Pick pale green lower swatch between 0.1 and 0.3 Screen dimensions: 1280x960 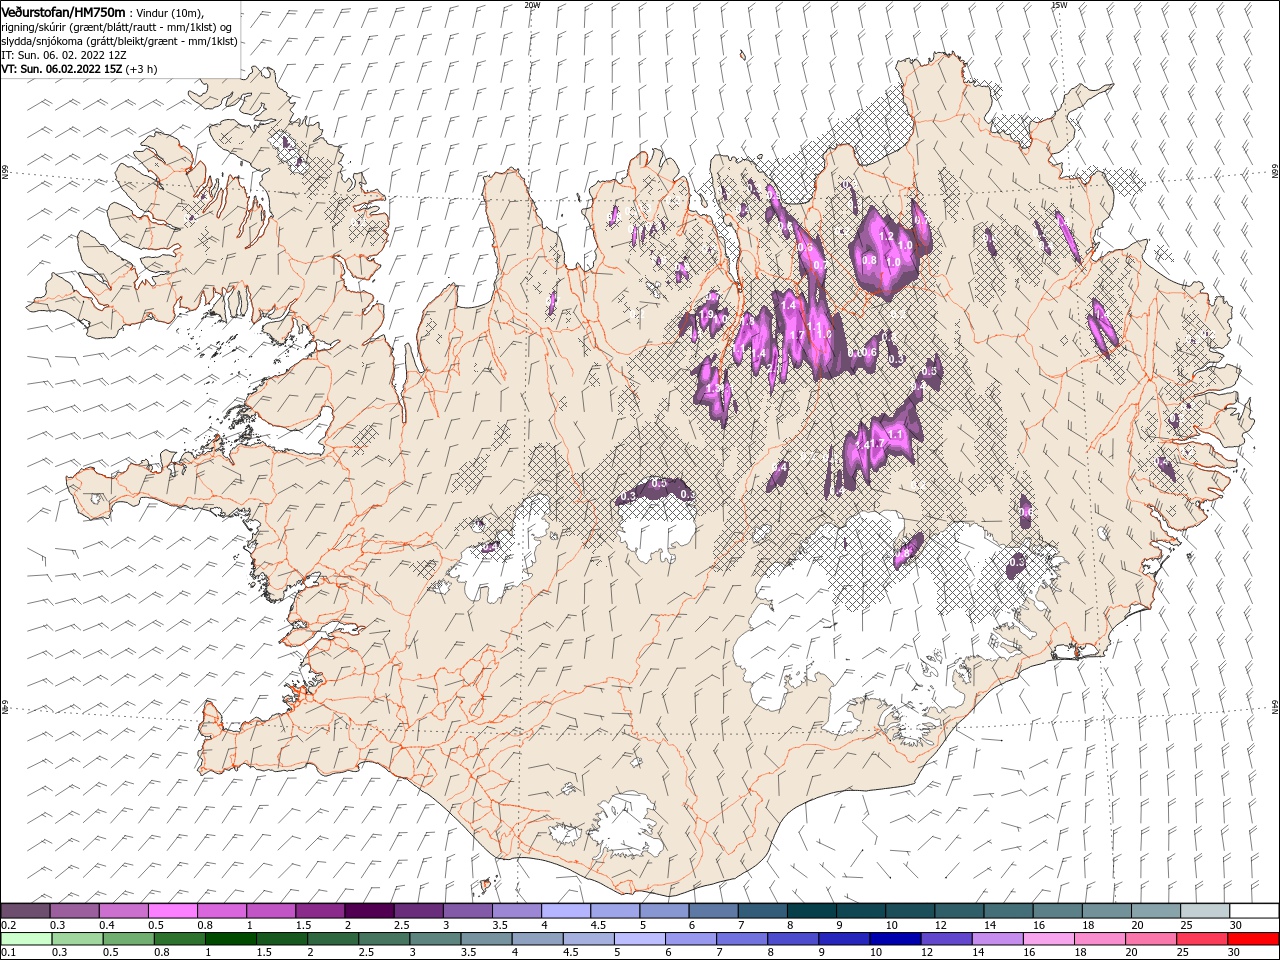26,939
